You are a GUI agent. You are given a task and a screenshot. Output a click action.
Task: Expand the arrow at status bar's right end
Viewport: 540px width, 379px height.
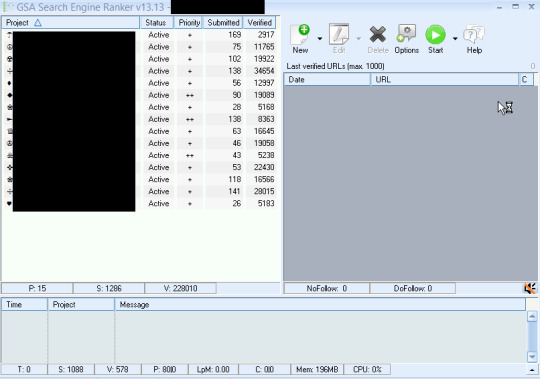(x=532, y=370)
